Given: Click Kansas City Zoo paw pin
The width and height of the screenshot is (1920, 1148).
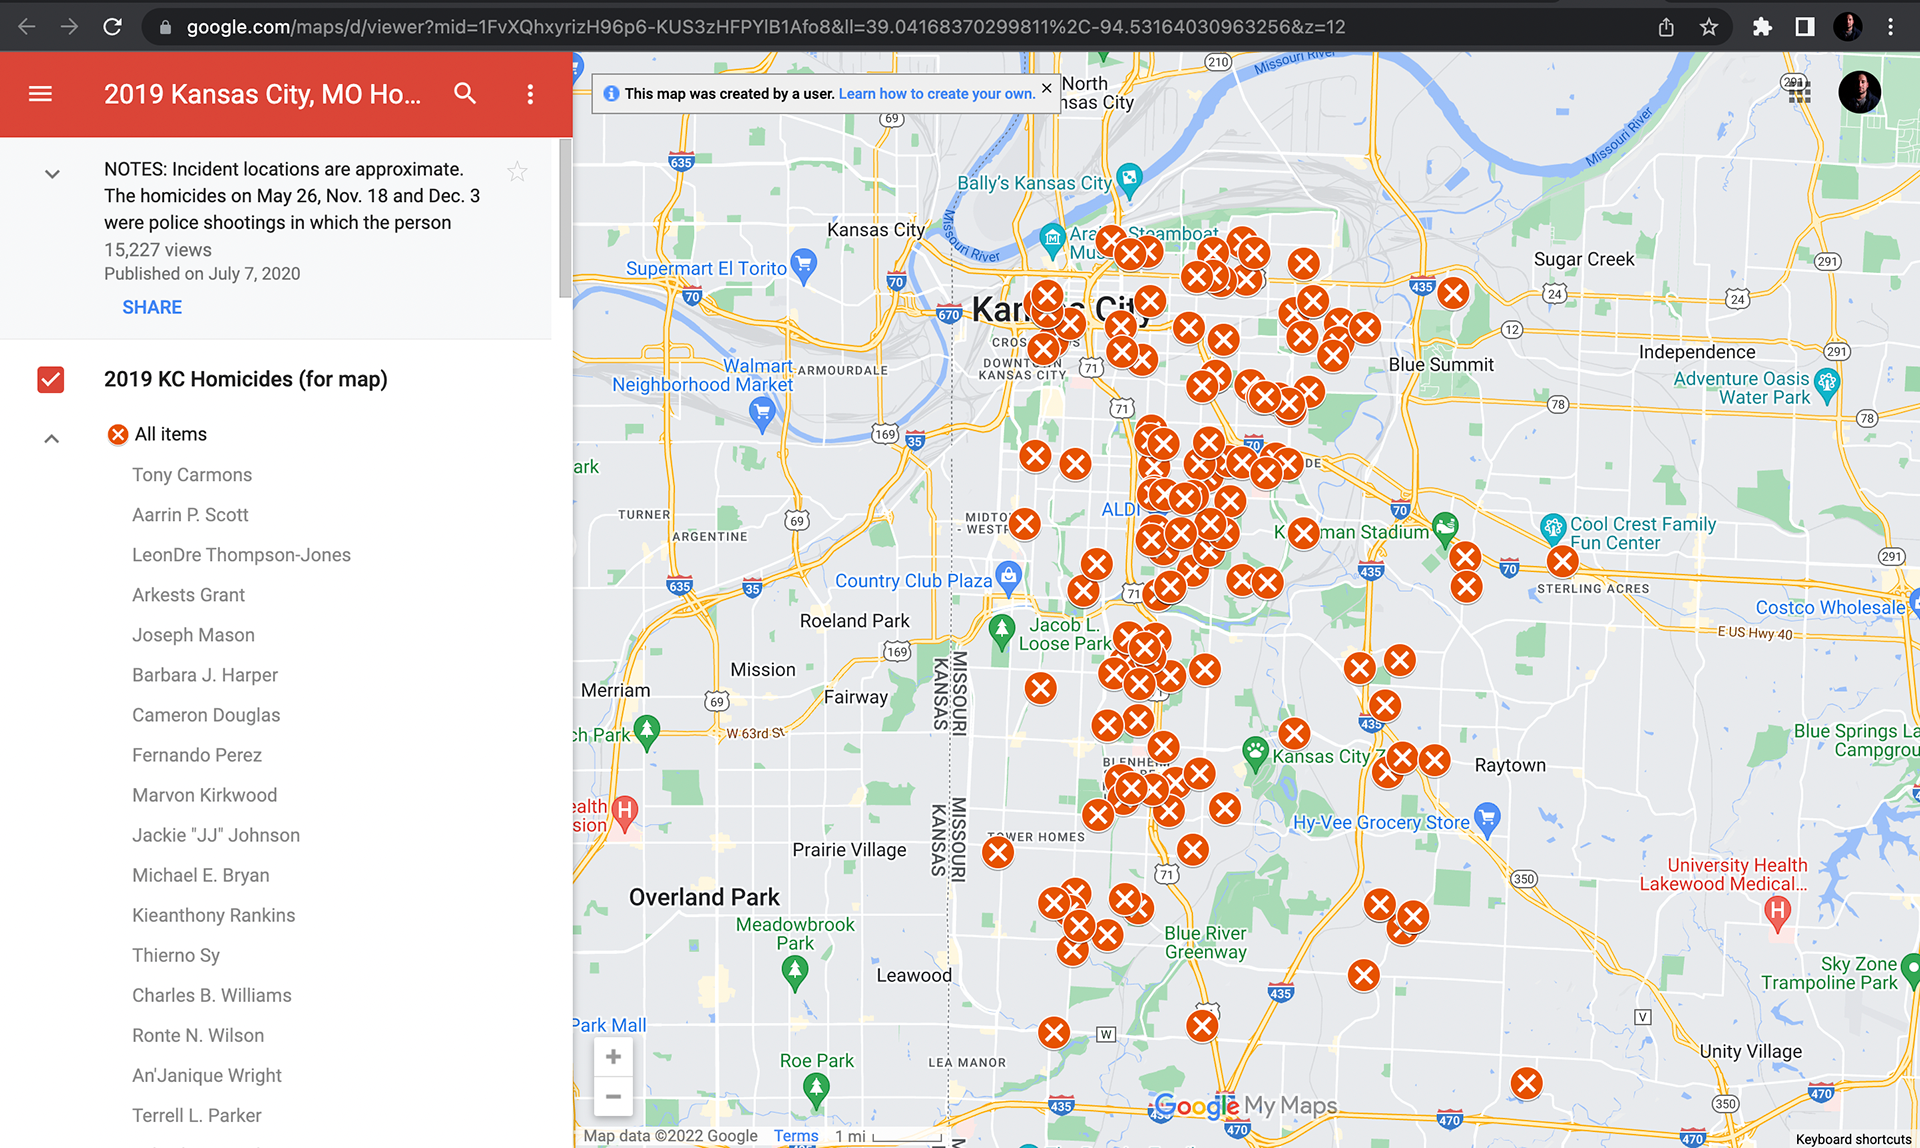Looking at the screenshot, I should point(1254,753).
